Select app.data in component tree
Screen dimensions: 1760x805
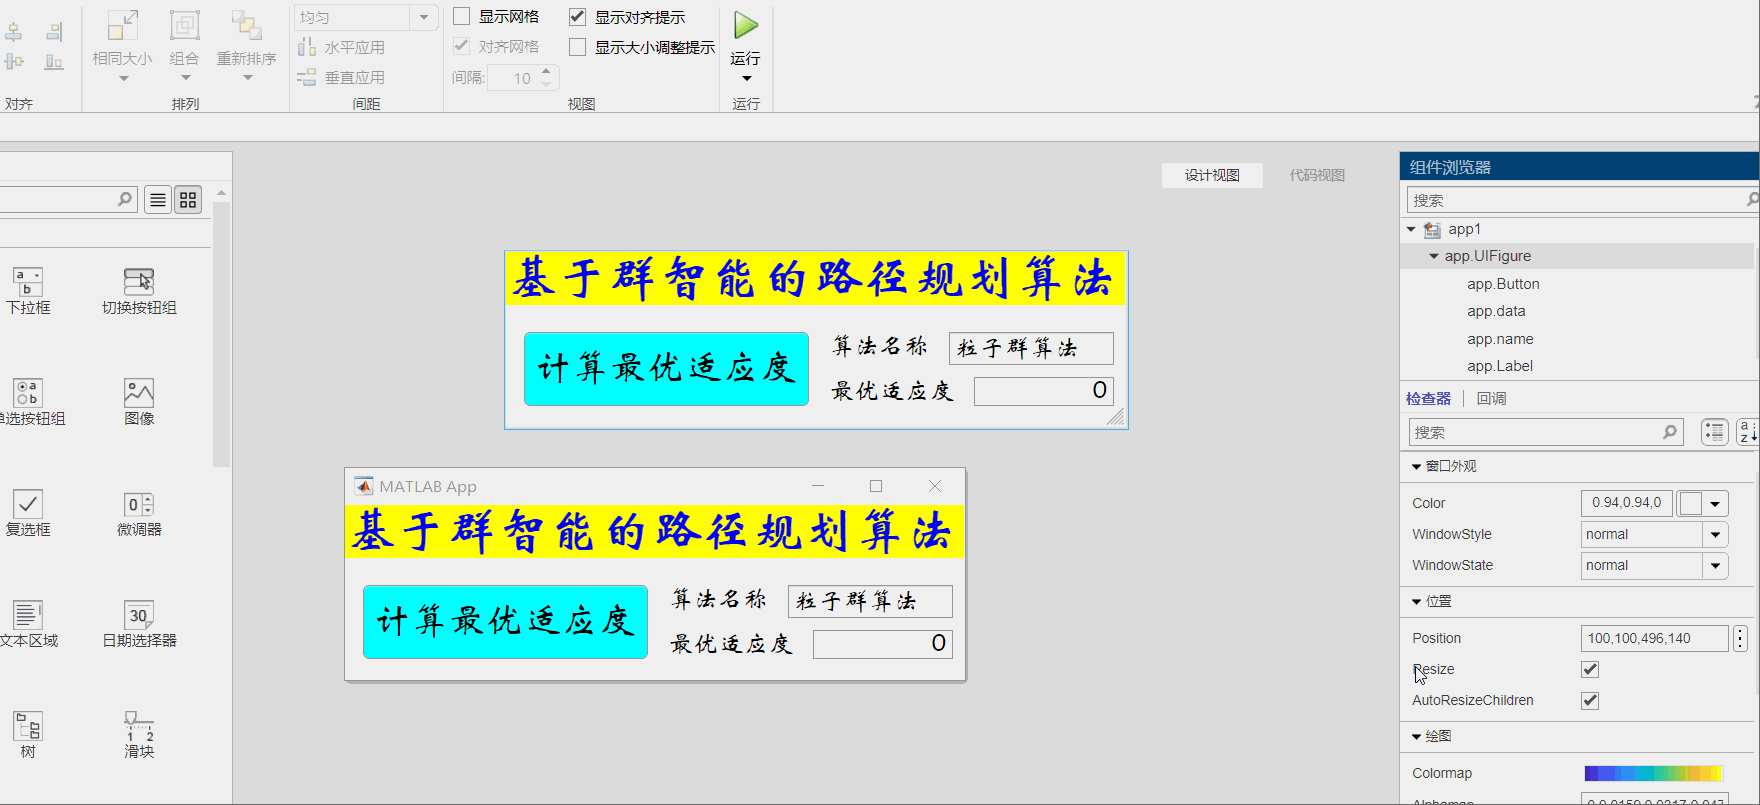(1496, 311)
